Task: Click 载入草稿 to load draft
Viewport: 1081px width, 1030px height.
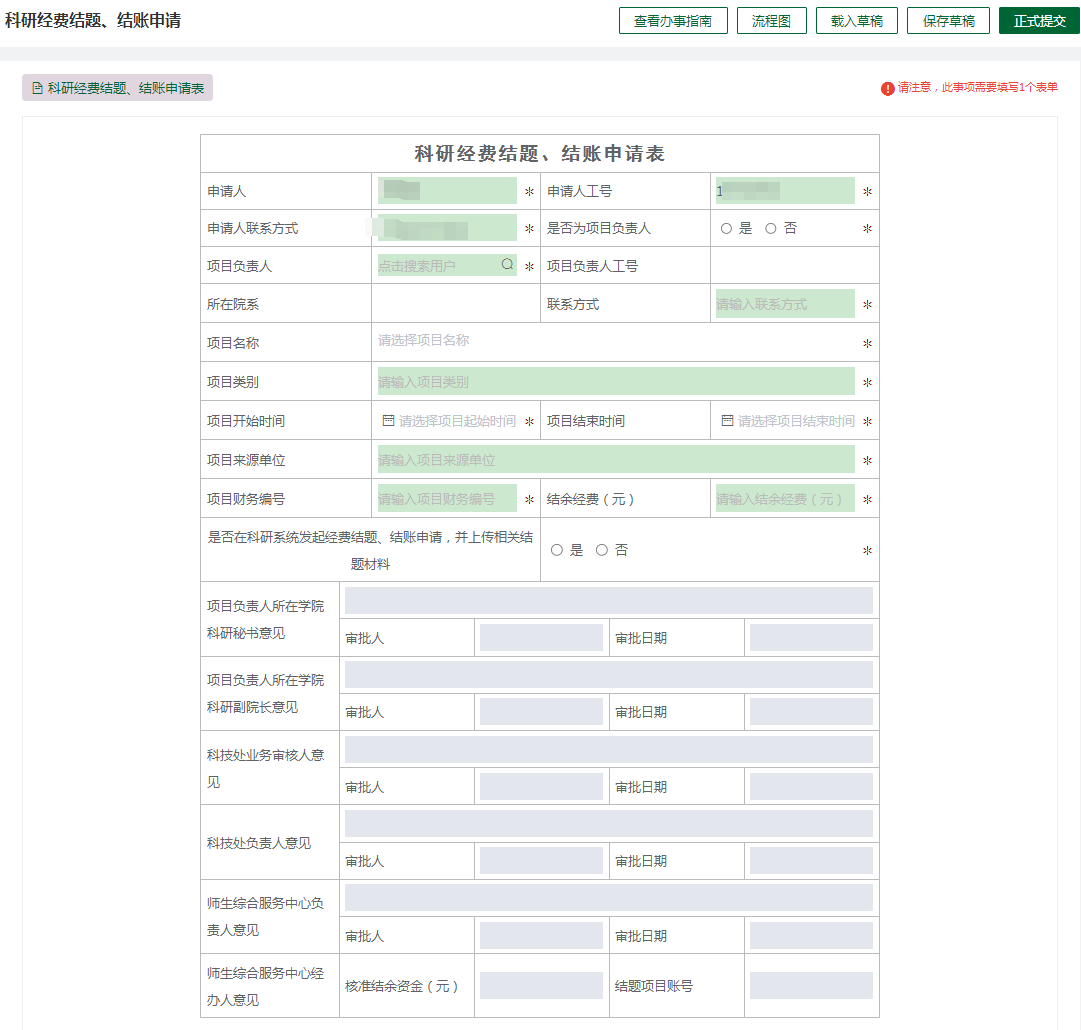Action: (857, 21)
